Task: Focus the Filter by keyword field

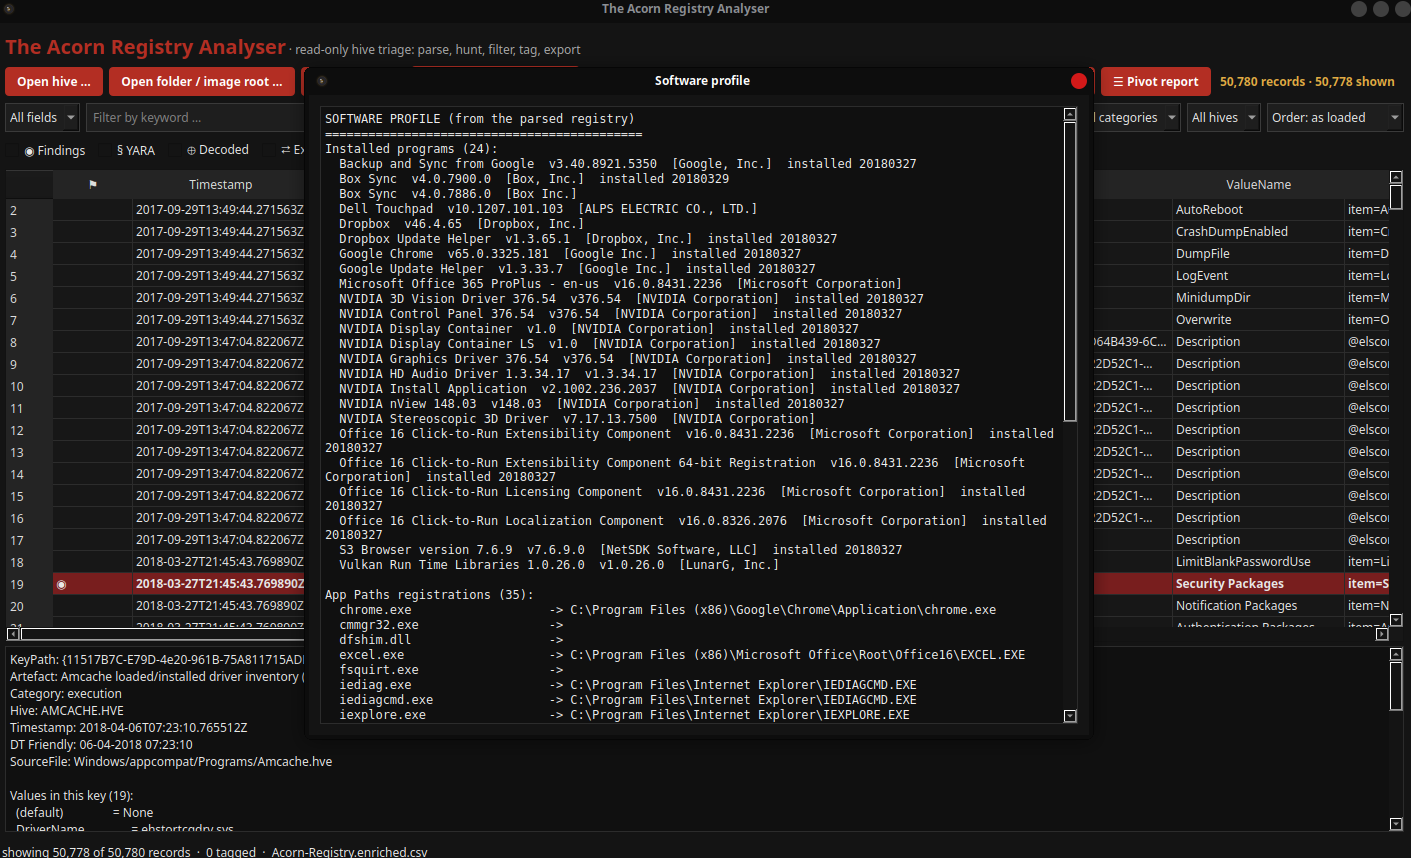Action: click(x=195, y=118)
